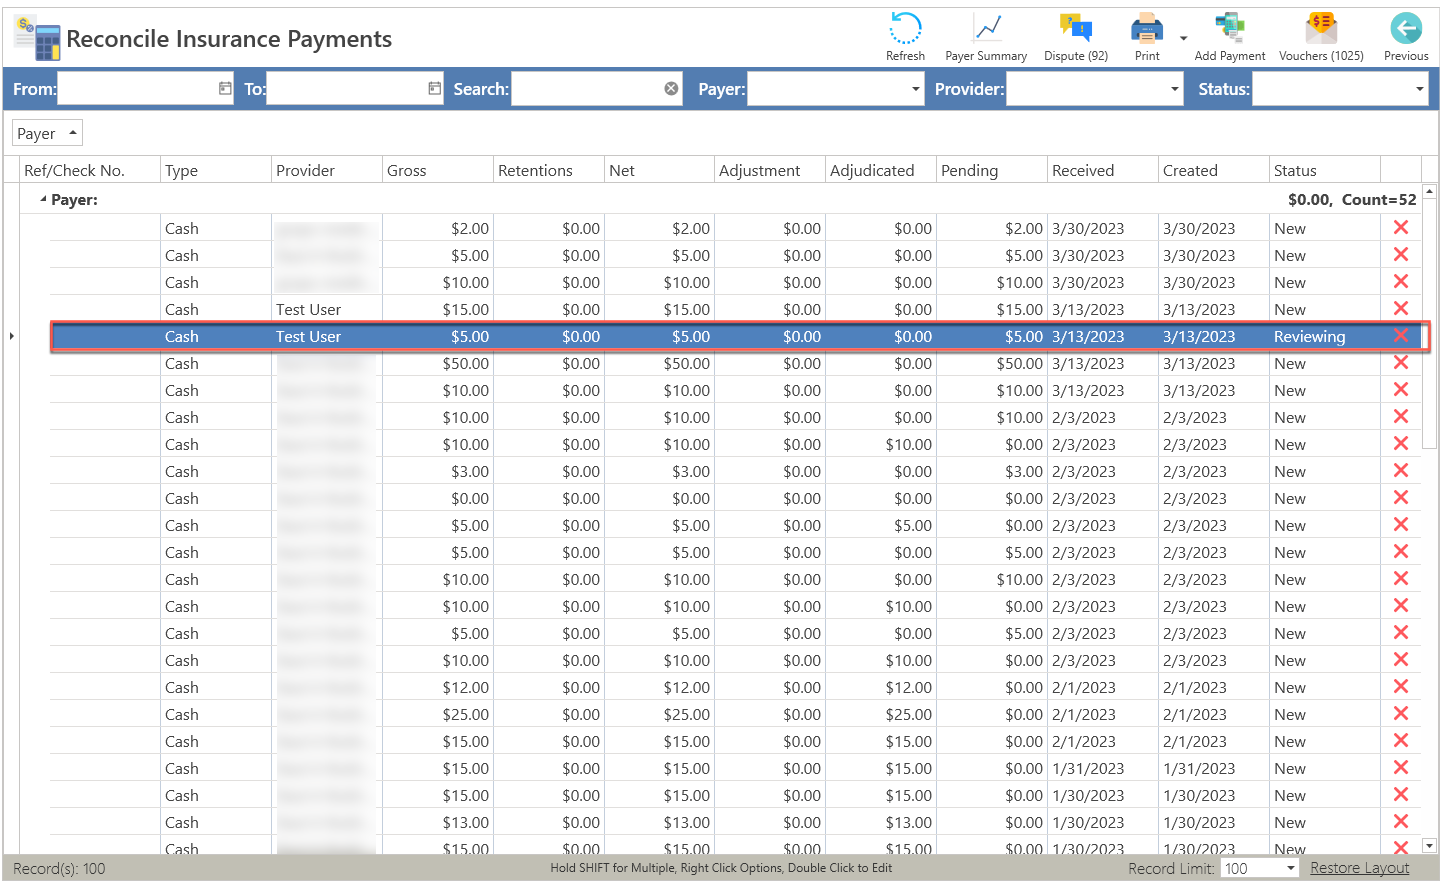Screen dimensions: 1446x885
Task: Open the Record Limit dropdown
Action: click(x=1290, y=868)
